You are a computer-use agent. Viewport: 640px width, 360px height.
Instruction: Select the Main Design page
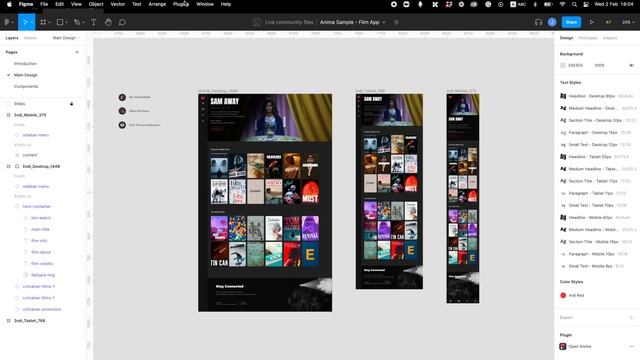tap(26, 75)
